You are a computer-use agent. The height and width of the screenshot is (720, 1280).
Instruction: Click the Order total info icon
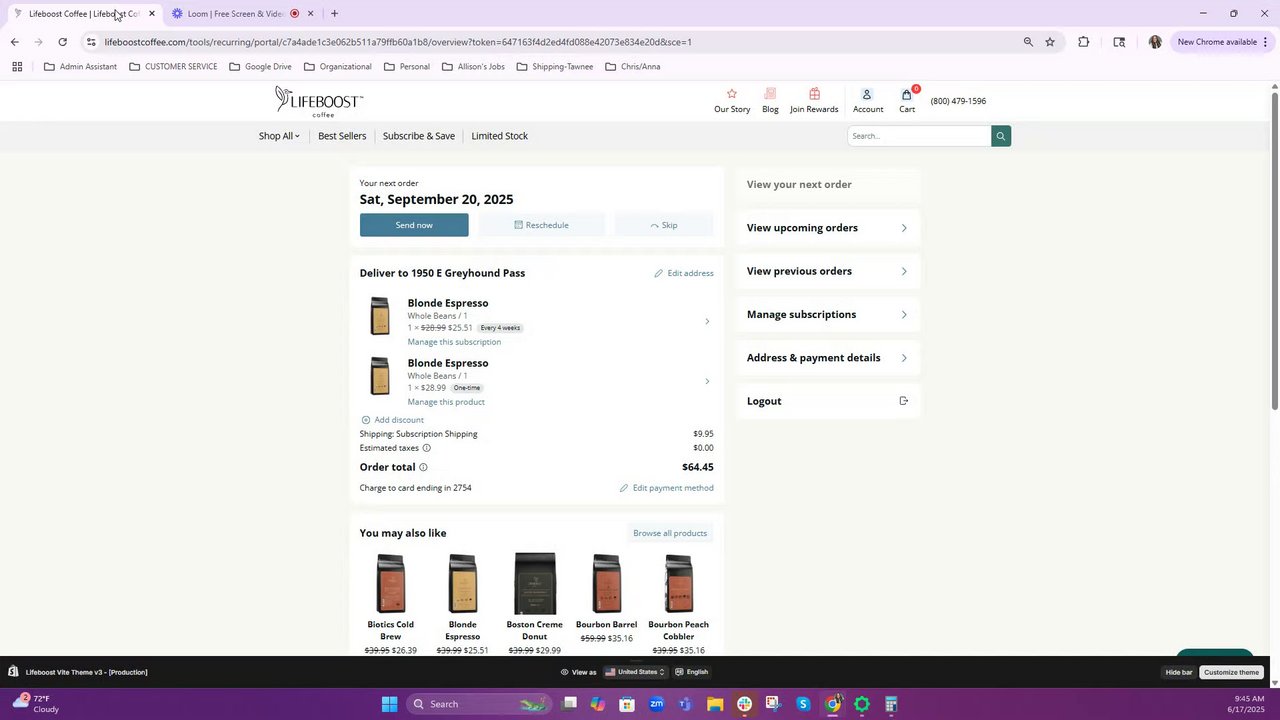pos(423,467)
